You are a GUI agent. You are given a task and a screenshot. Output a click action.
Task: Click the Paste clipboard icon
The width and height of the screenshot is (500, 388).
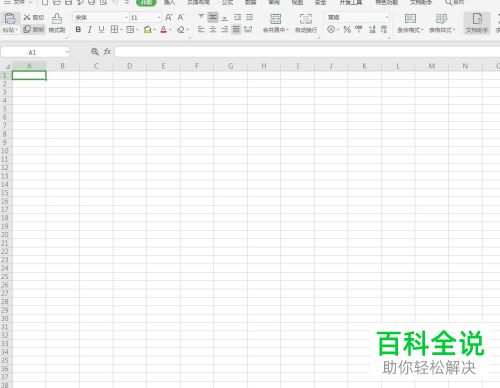(10, 19)
